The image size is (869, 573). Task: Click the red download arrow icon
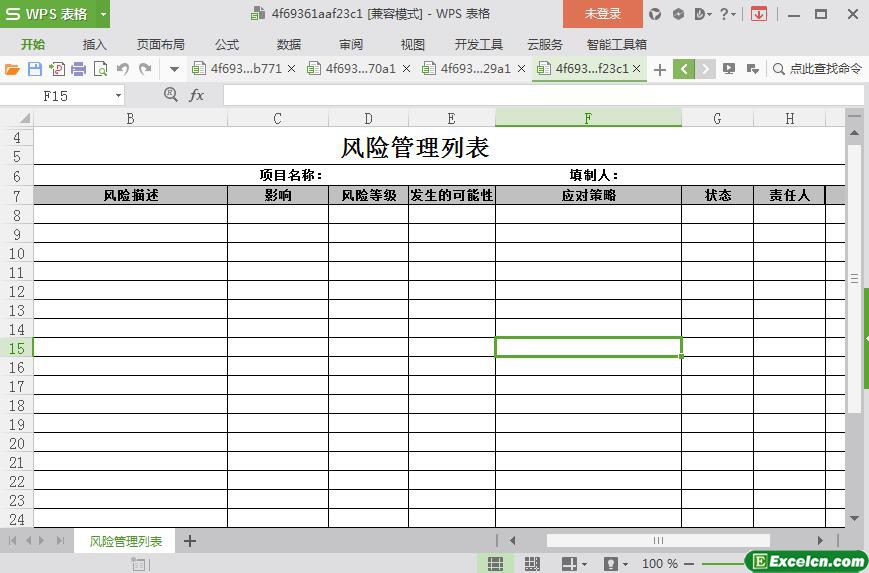(759, 14)
